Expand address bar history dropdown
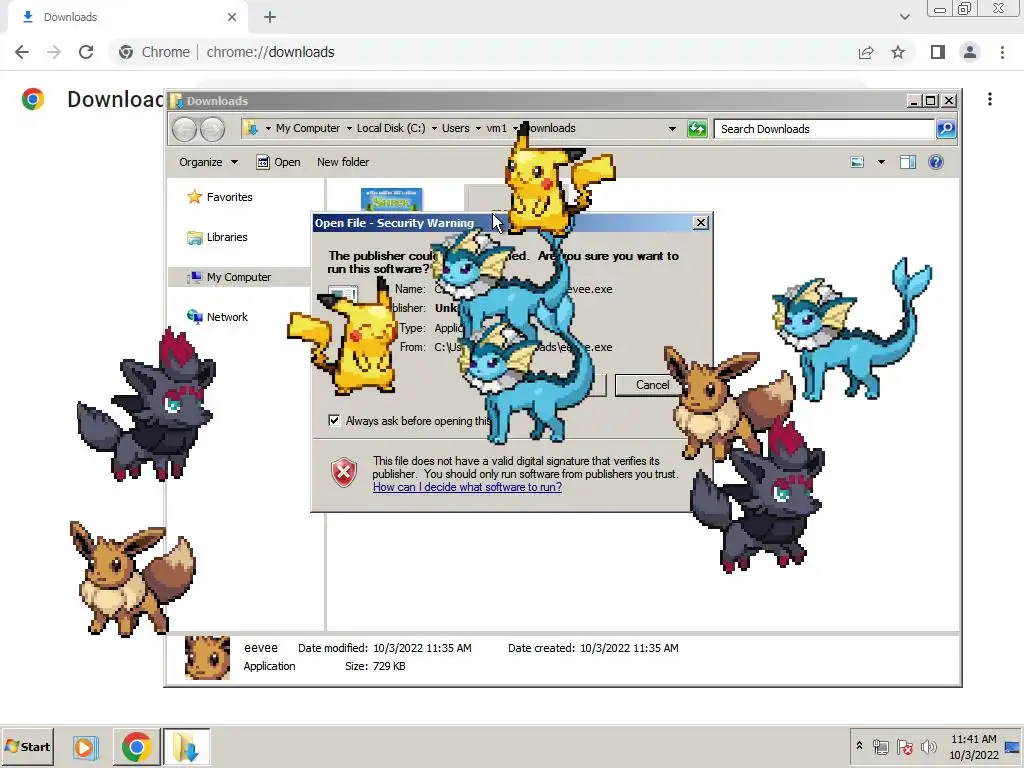Image resolution: width=1024 pixels, height=768 pixels. (672, 129)
